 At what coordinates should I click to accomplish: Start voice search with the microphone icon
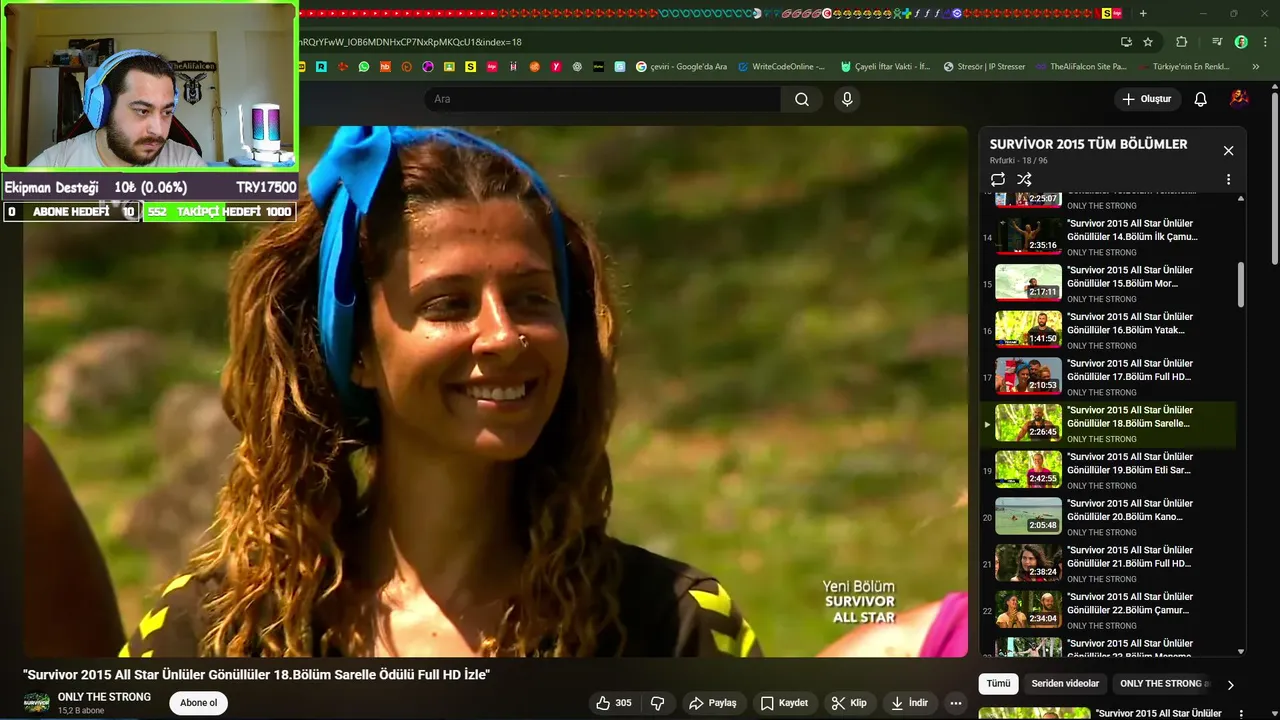847,99
